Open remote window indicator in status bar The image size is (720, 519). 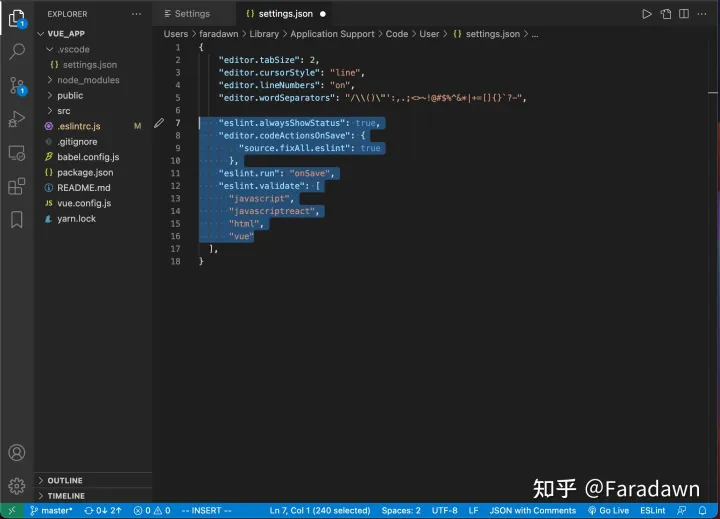pos(12,510)
